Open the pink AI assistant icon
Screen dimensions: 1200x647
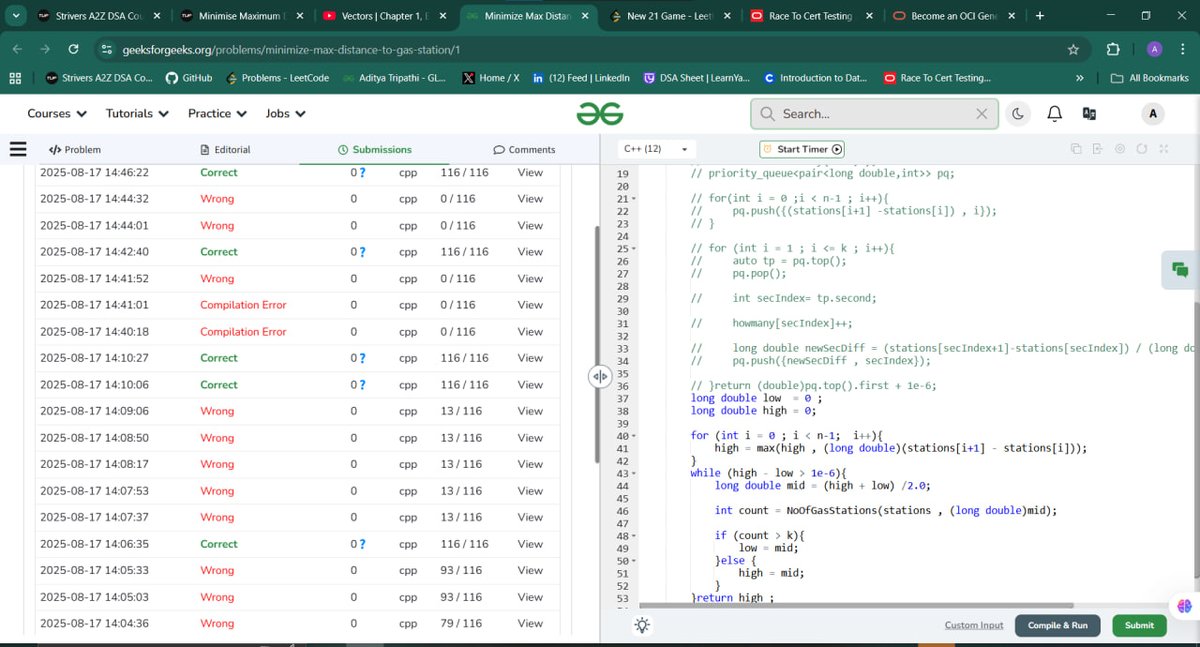(1184, 606)
